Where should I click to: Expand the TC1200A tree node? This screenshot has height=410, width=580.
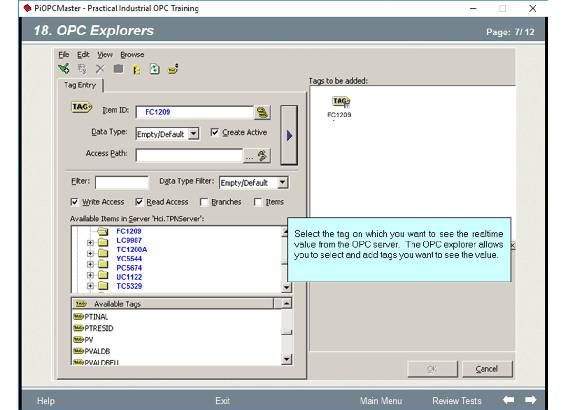[x=90, y=253]
